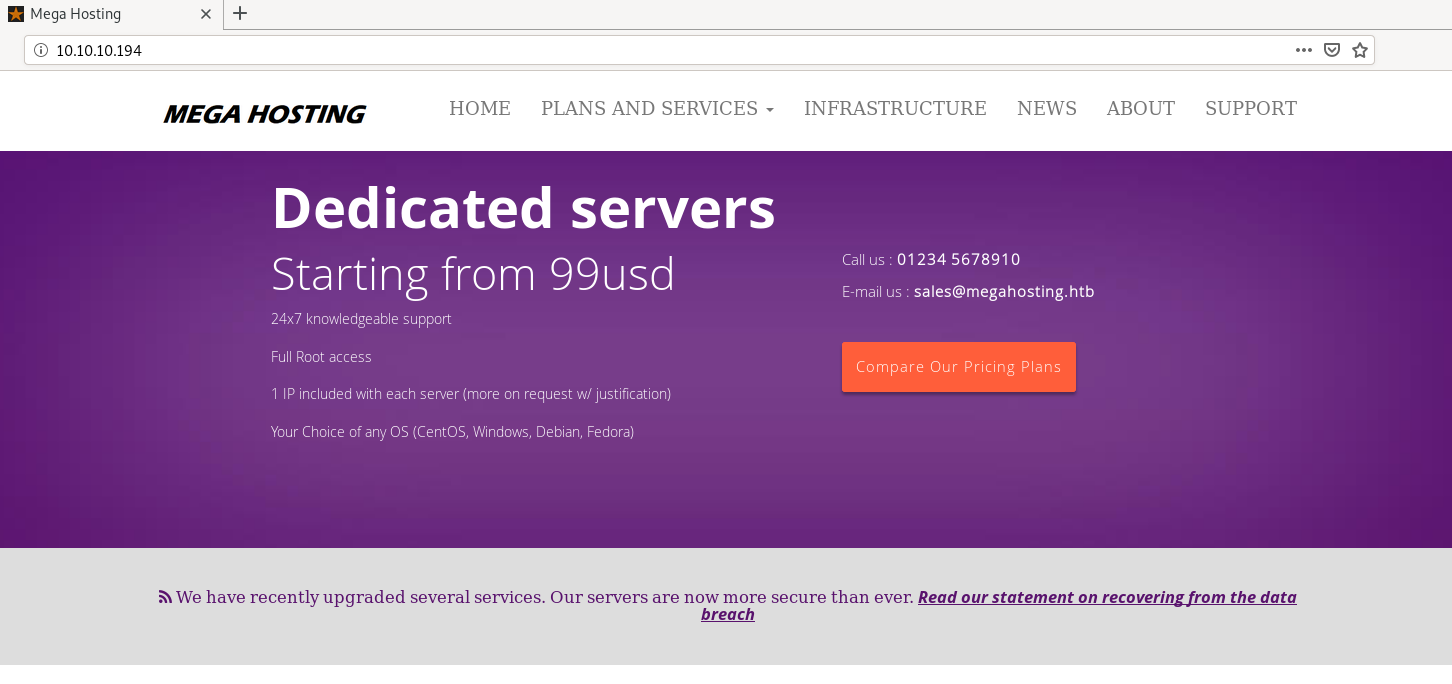The width and height of the screenshot is (1452, 684).
Task: Read the data breach recovery statement
Action: (1106, 597)
